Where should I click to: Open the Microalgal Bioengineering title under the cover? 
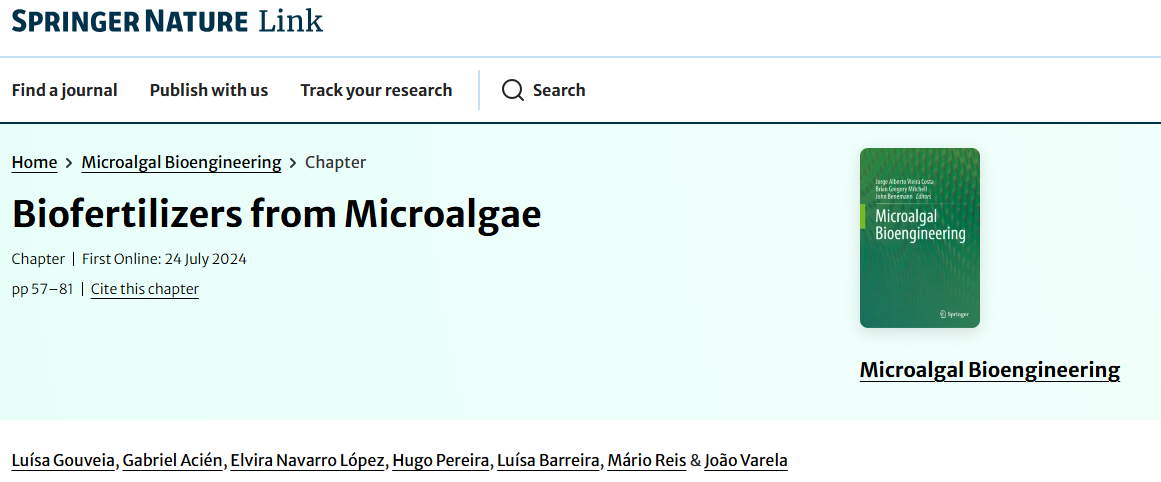coord(990,369)
